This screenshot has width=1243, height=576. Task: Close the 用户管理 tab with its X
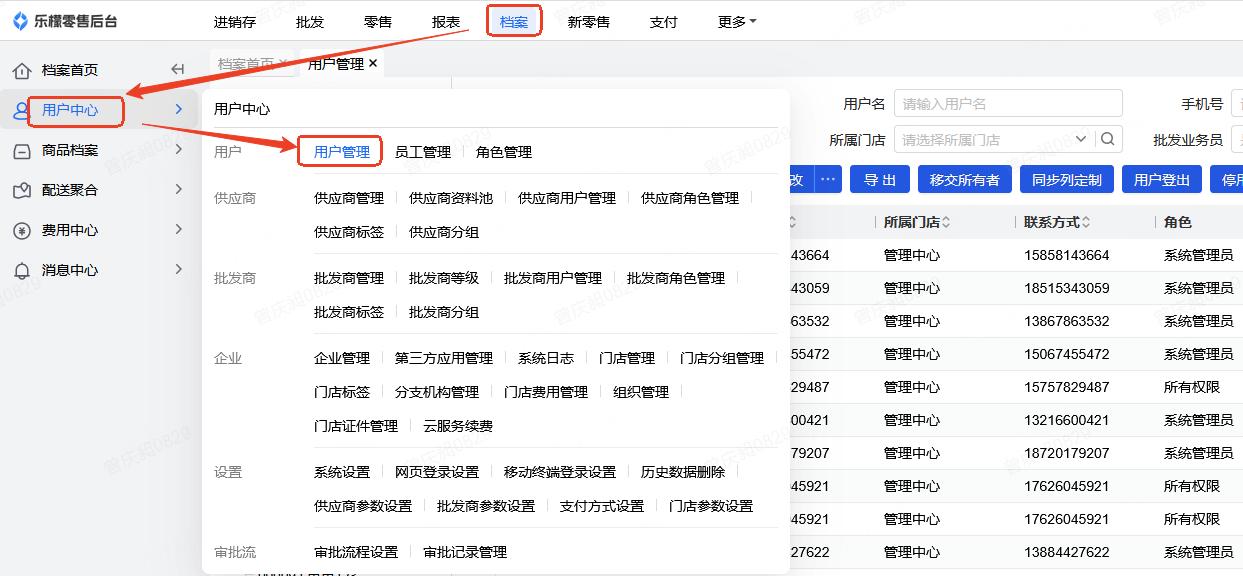click(373, 63)
